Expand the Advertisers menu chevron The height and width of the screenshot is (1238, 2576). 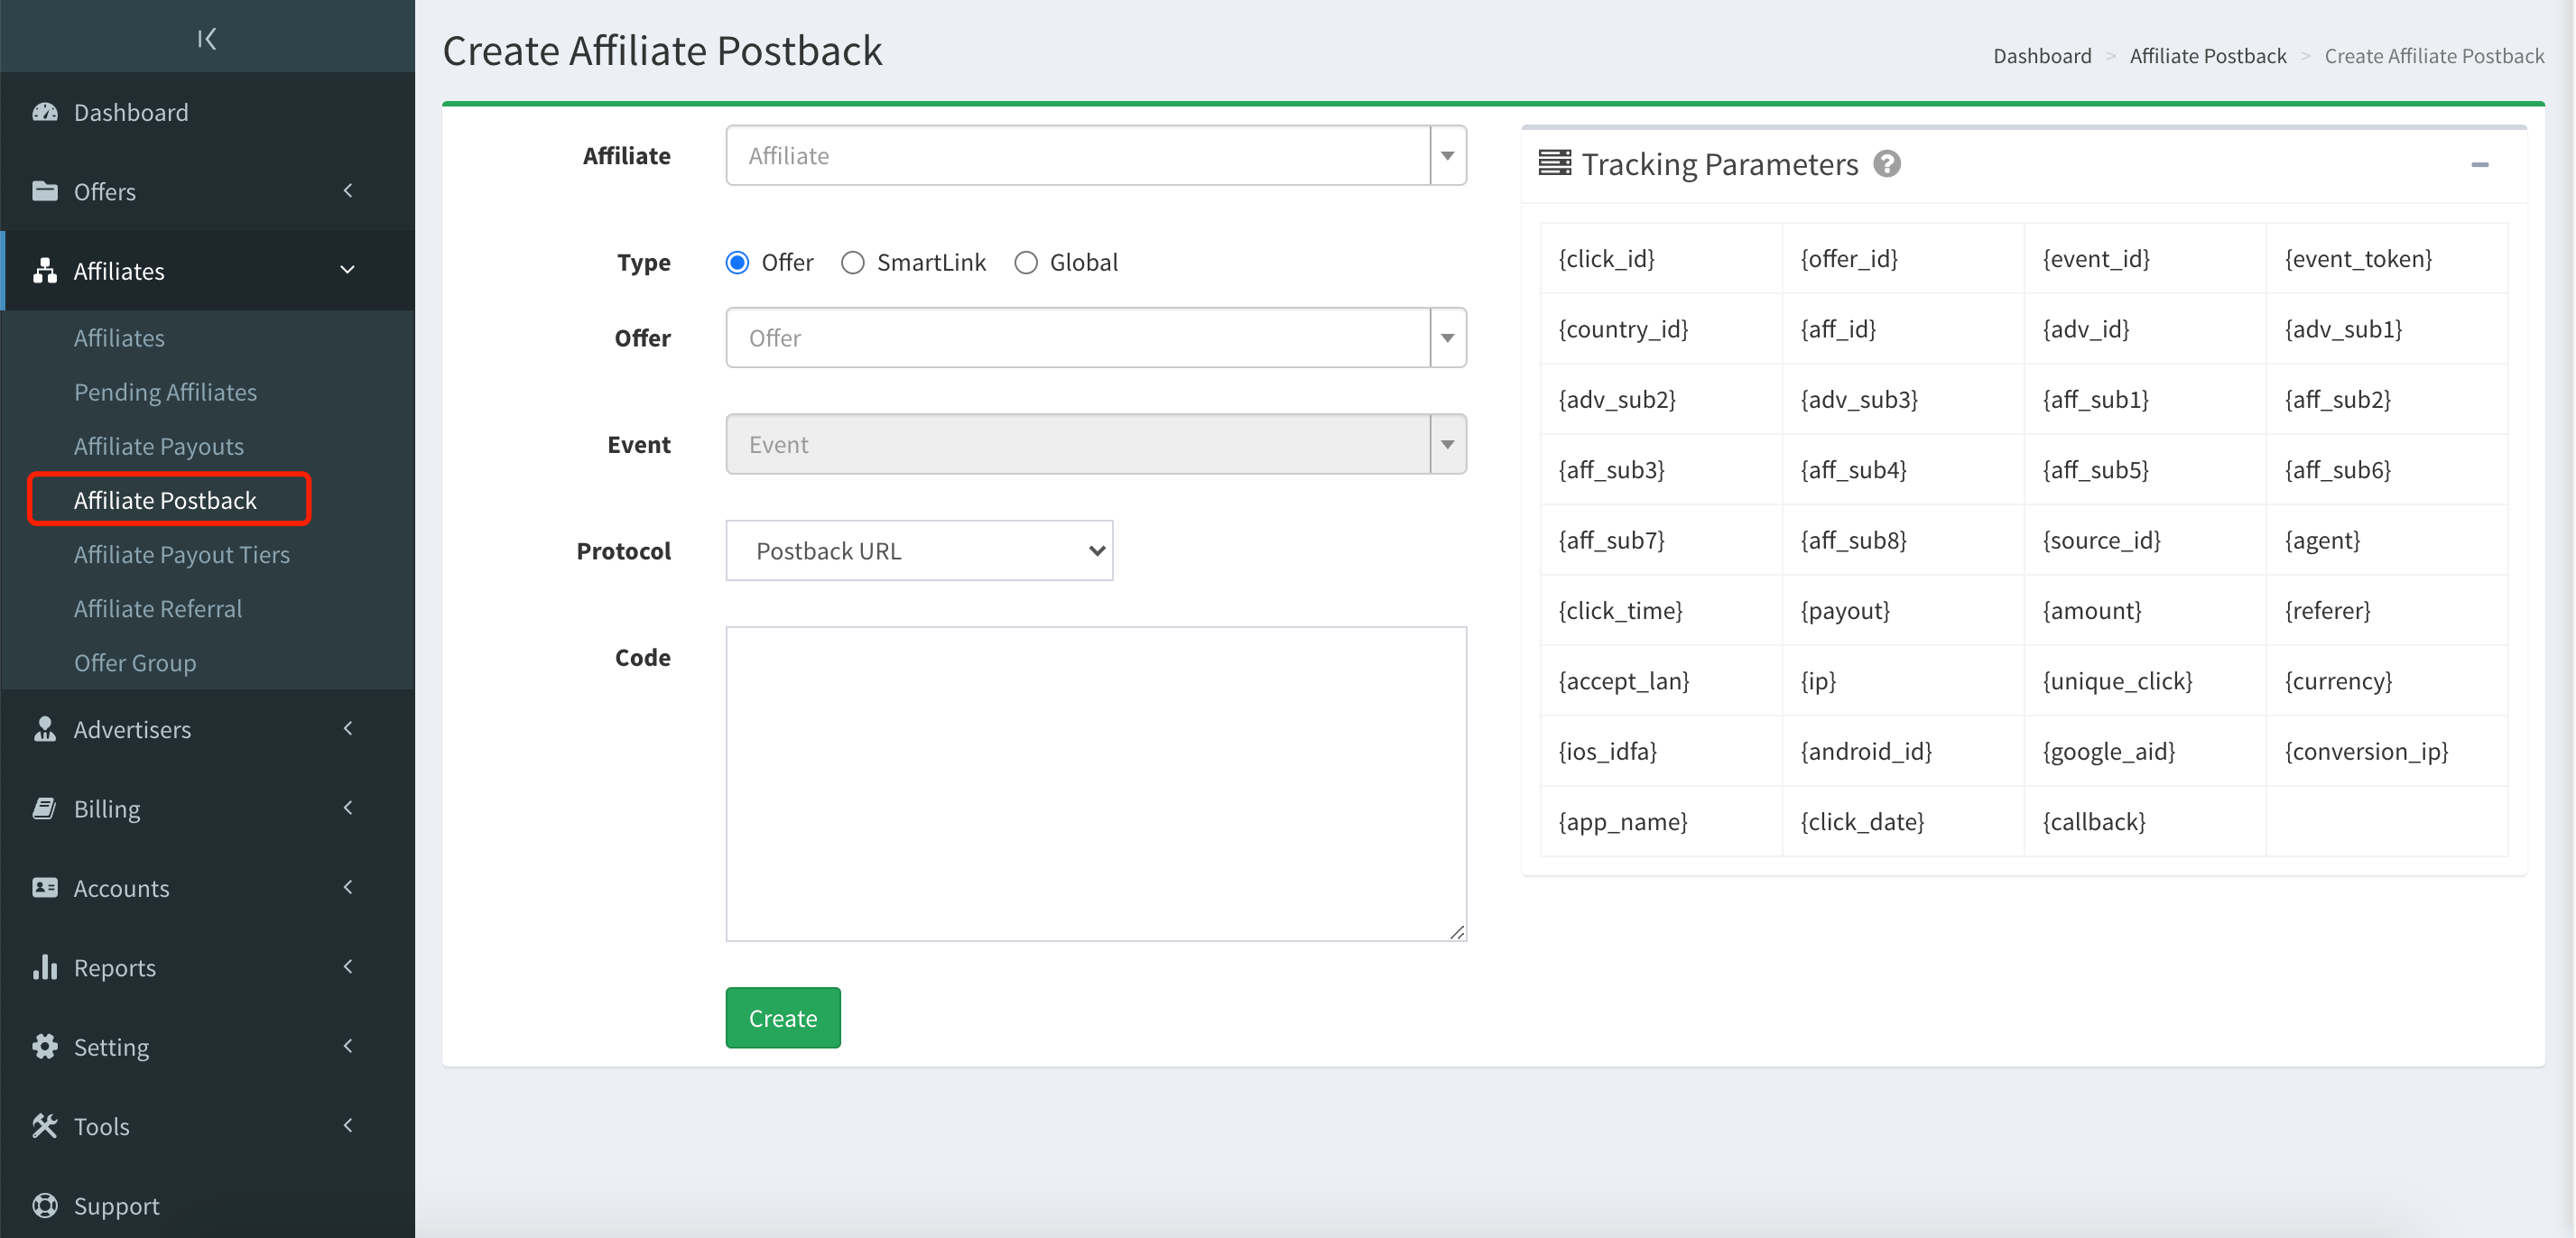348,728
